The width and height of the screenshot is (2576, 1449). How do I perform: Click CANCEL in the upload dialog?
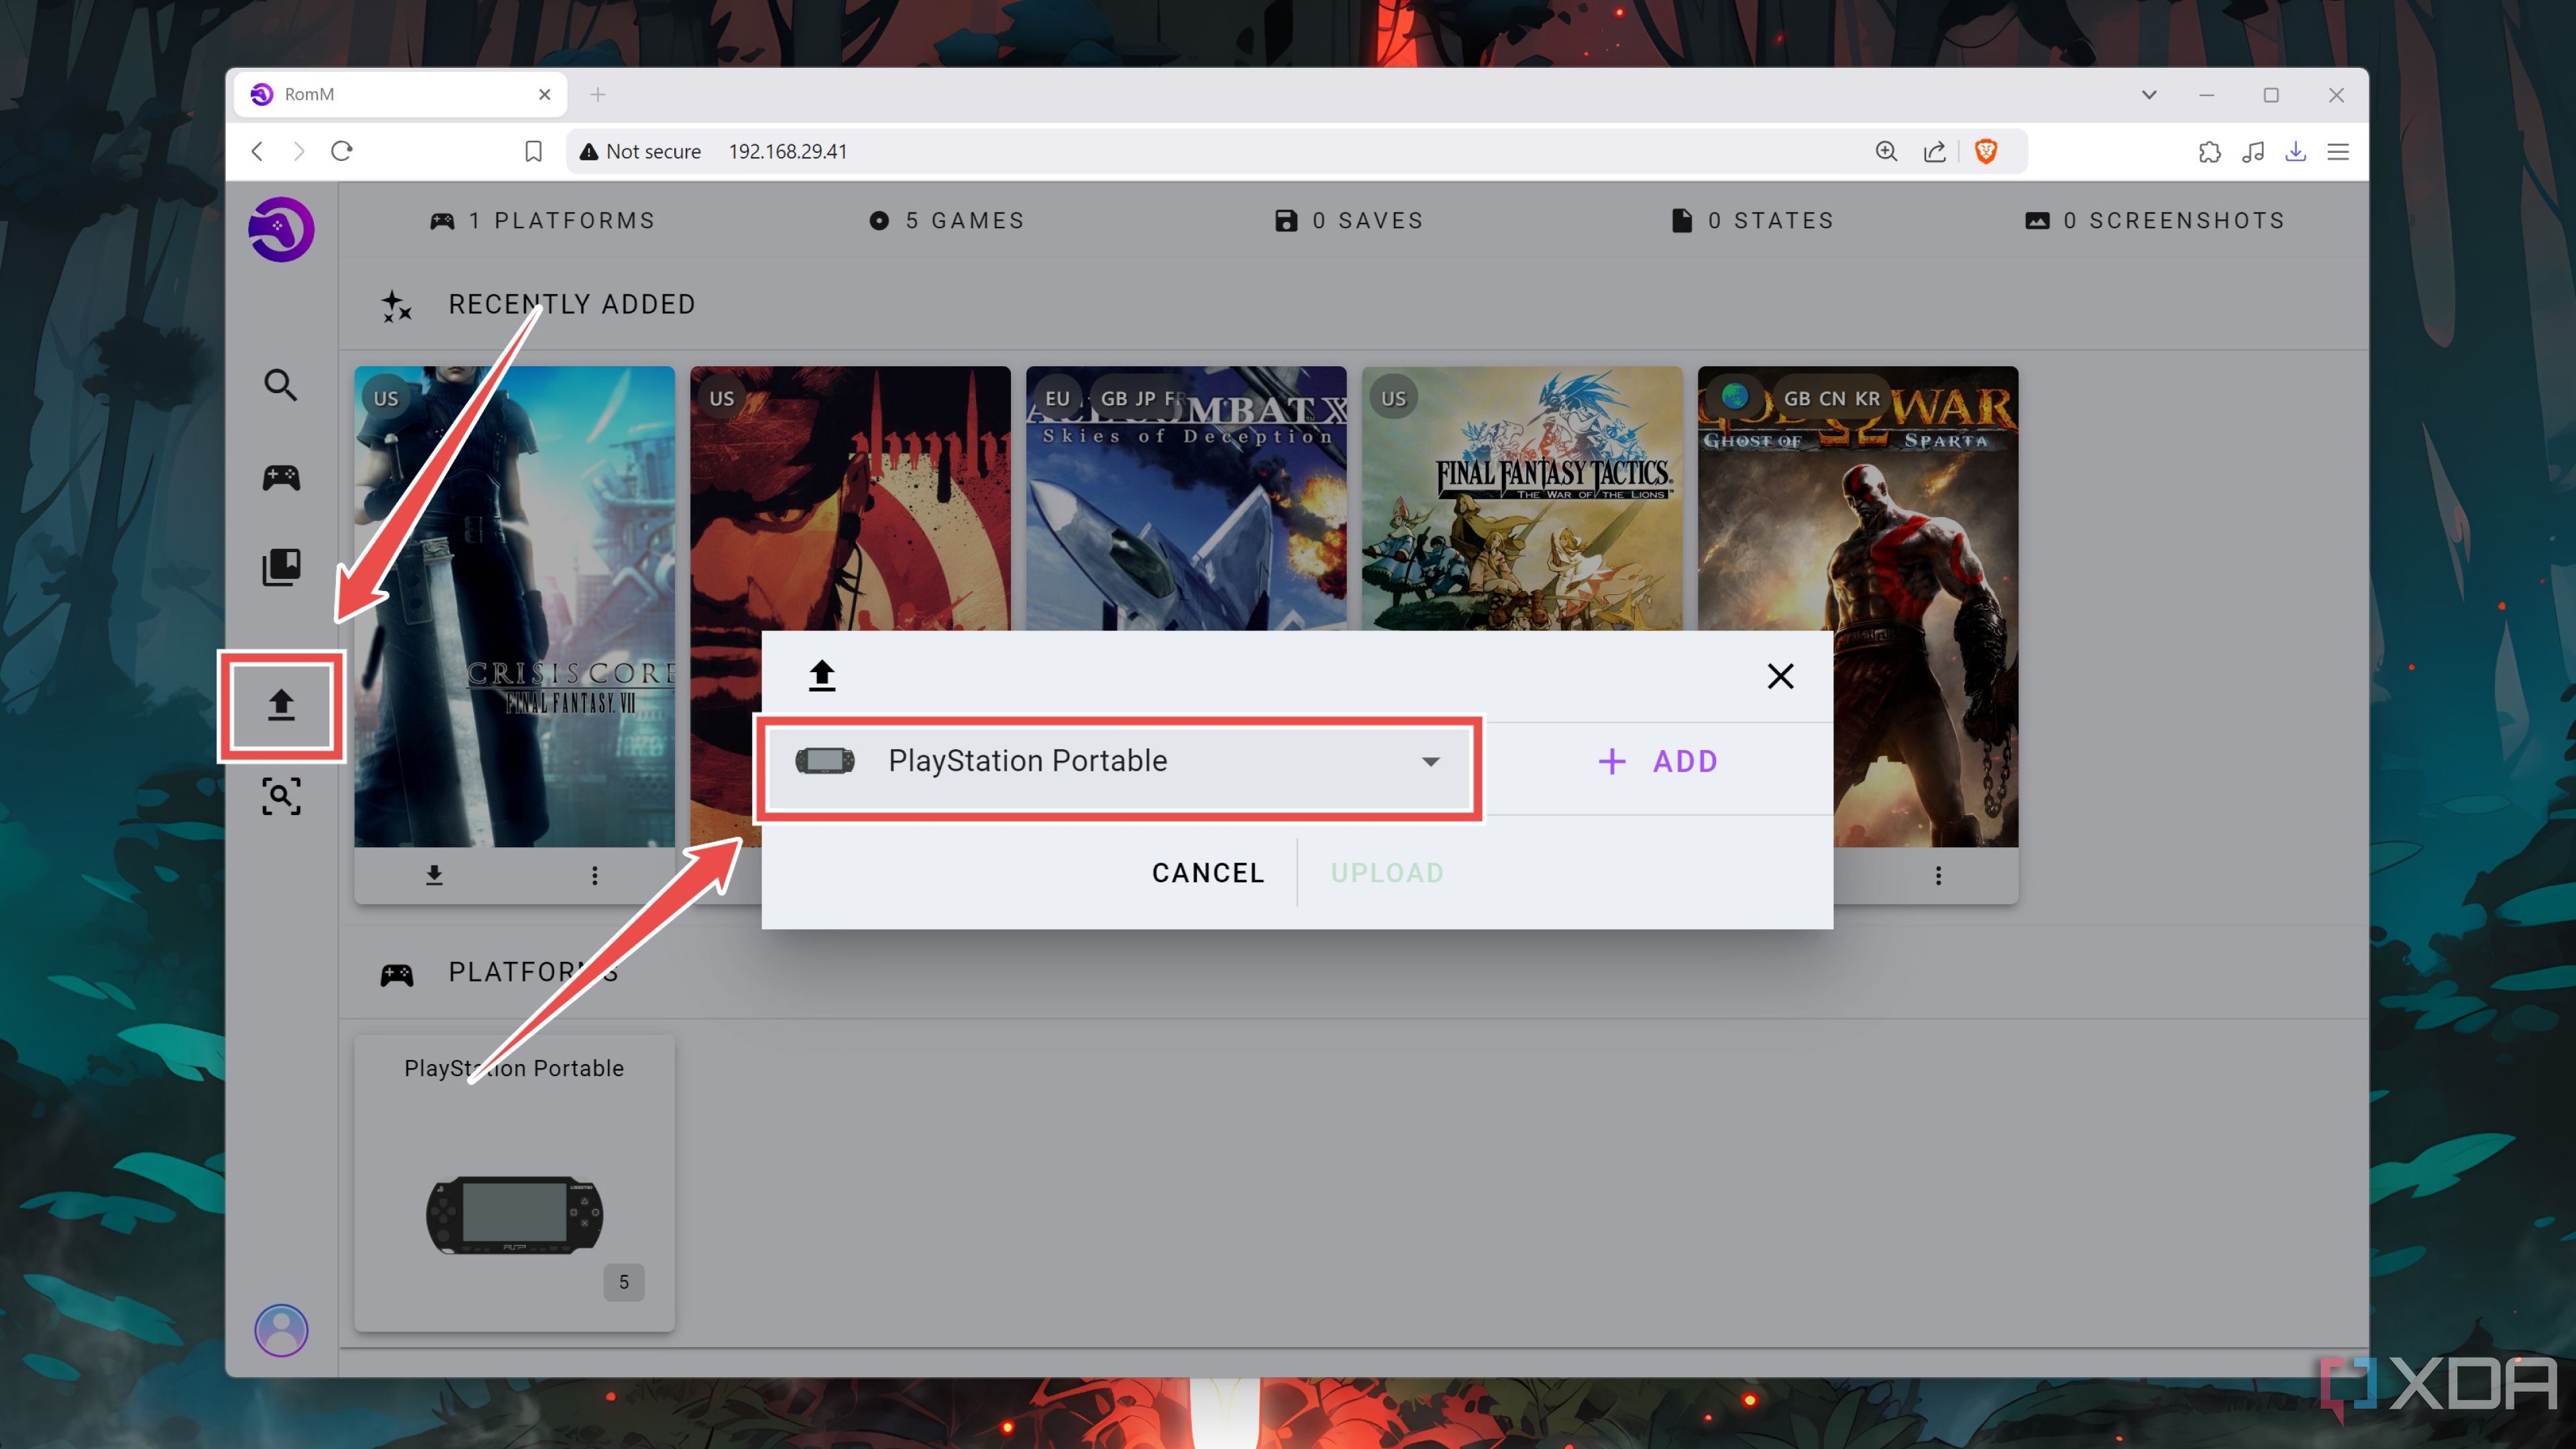1208,873
